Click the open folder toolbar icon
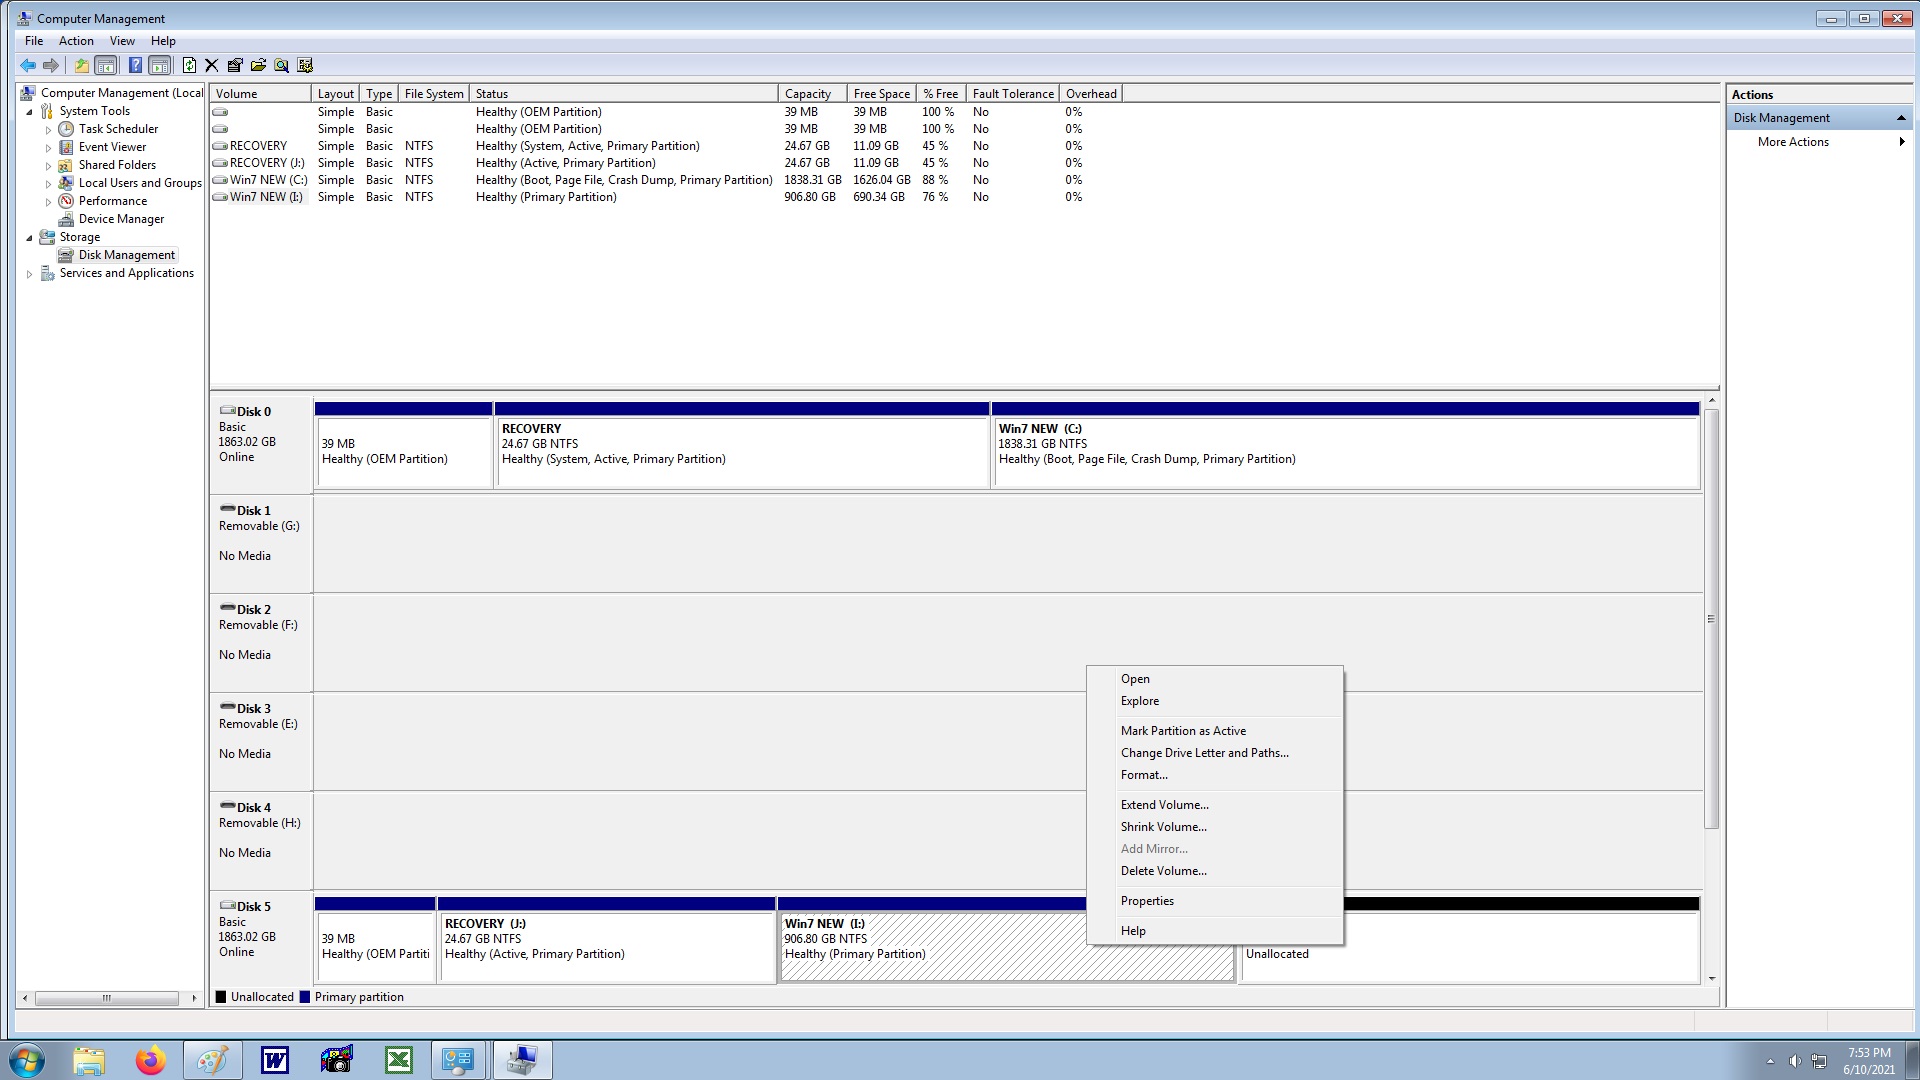Viewport: 1920px width, 1080px height. (258, 66)
